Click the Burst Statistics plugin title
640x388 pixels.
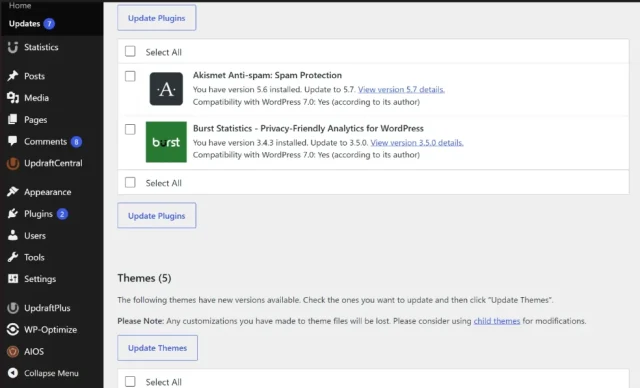click(308, 128)
